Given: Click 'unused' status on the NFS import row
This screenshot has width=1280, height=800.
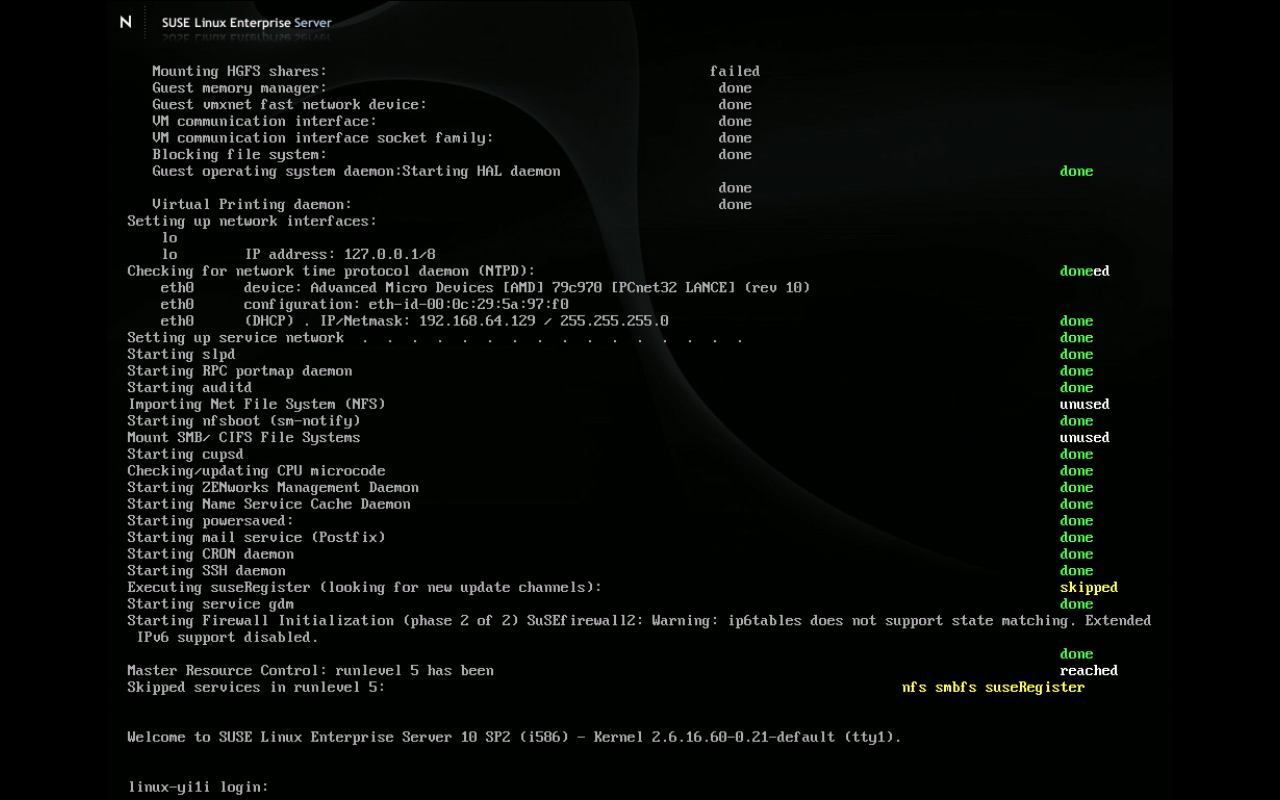Looking at the screenshot, I should [x=1085, y=404].
